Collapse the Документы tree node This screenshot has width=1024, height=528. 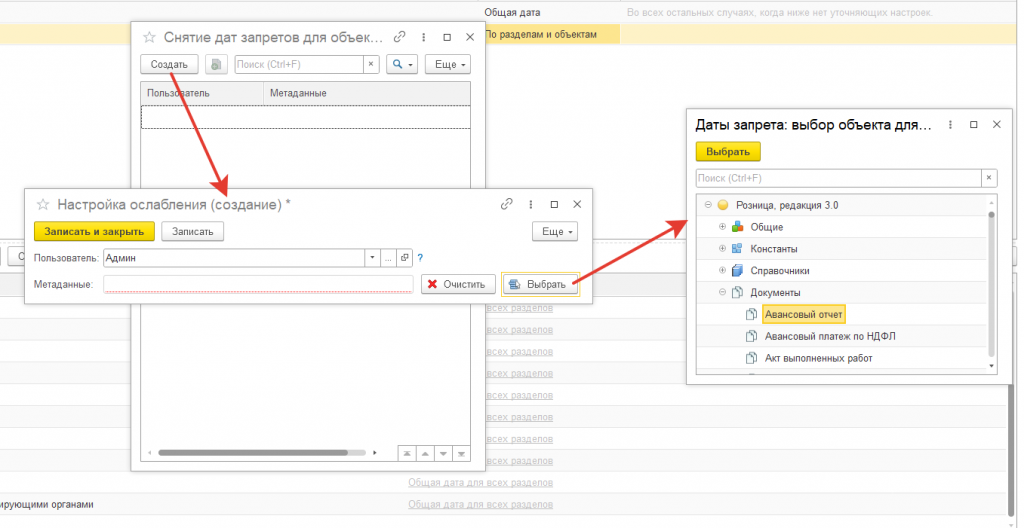[x=722, y=293]
